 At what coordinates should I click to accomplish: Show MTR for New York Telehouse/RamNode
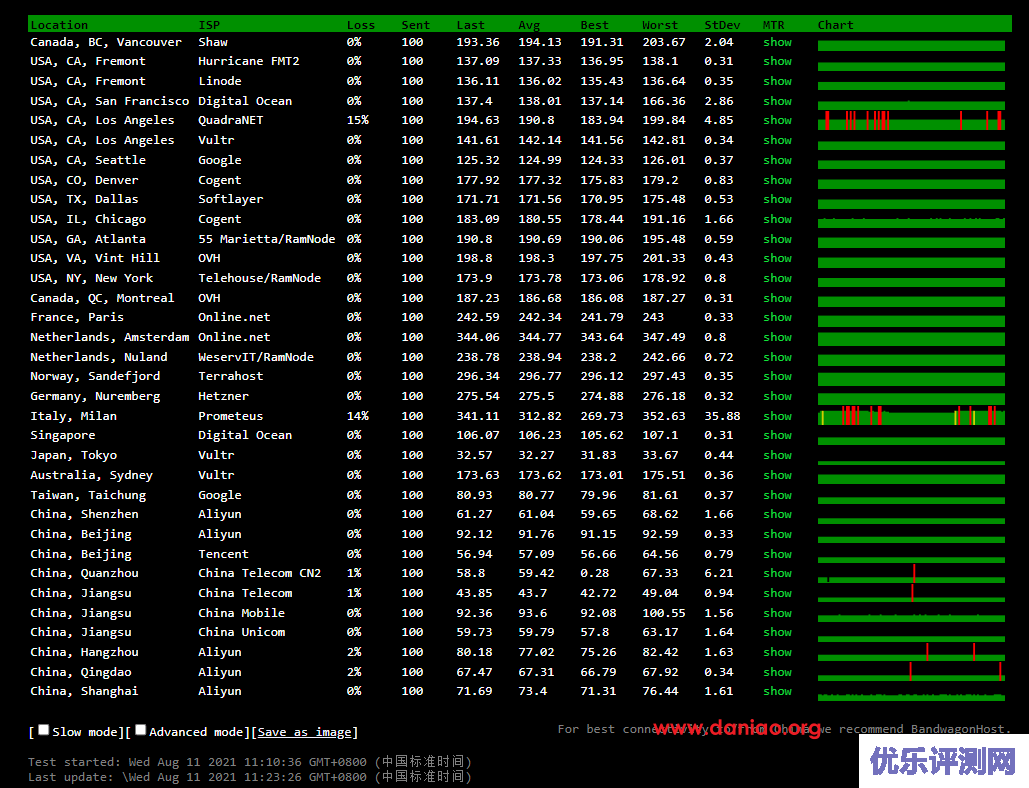[778, 278]
